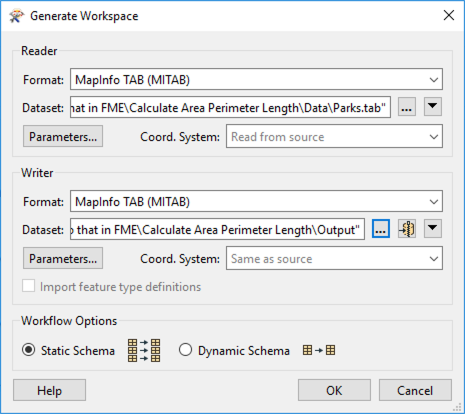
Task: Open Writer dataset options arrow menu
Action: click(433, 229)
